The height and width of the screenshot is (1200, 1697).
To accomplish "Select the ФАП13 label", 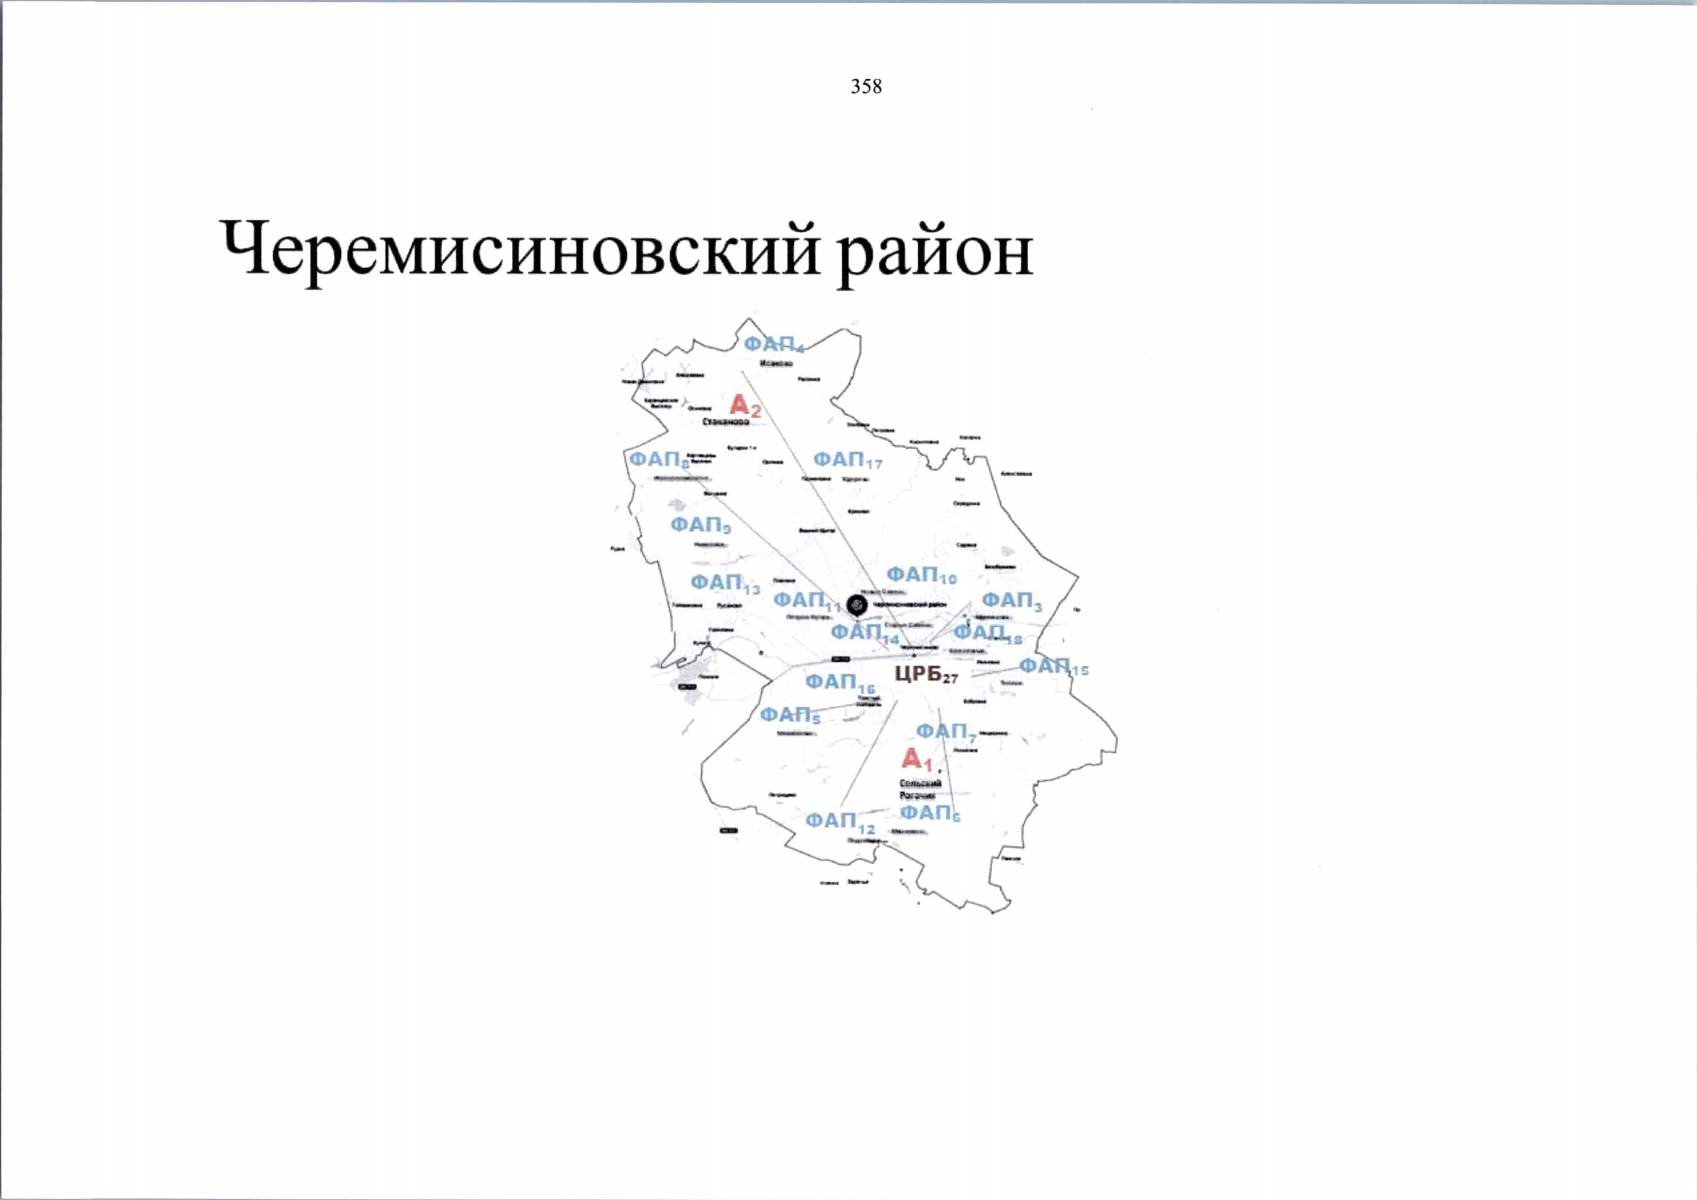I will (x=725, y=583).
